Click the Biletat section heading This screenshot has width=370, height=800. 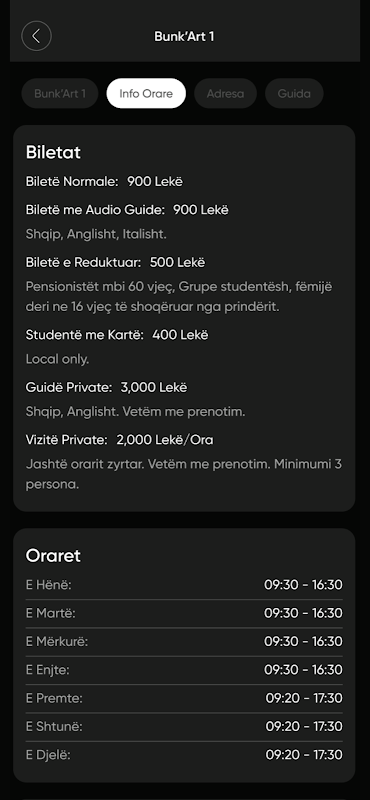pyautogui.click(x=53, y=152)
